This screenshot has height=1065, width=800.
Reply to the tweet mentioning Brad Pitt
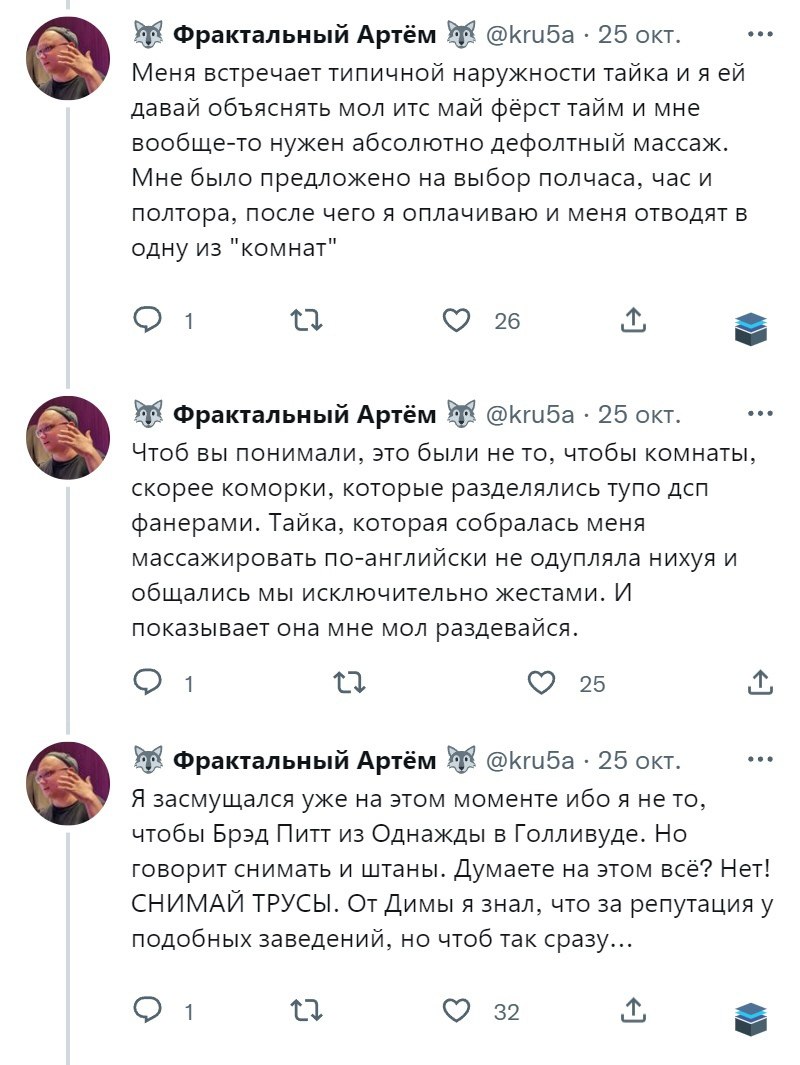[148, 1010]
